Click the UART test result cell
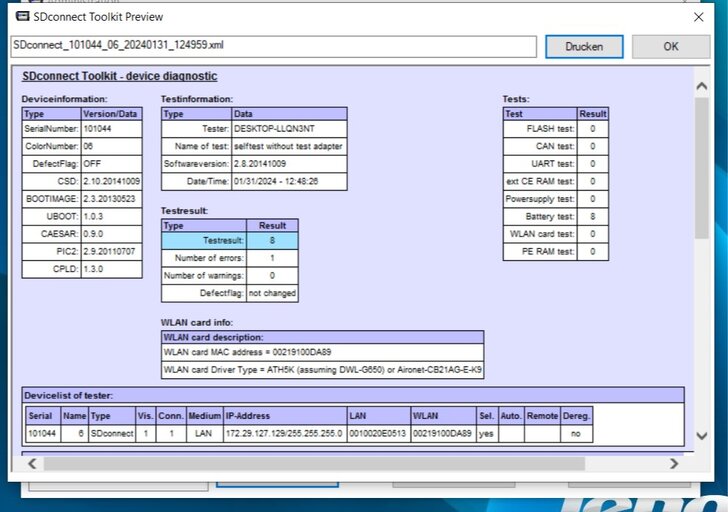The image size is (728, 512). tap(592, 164)
